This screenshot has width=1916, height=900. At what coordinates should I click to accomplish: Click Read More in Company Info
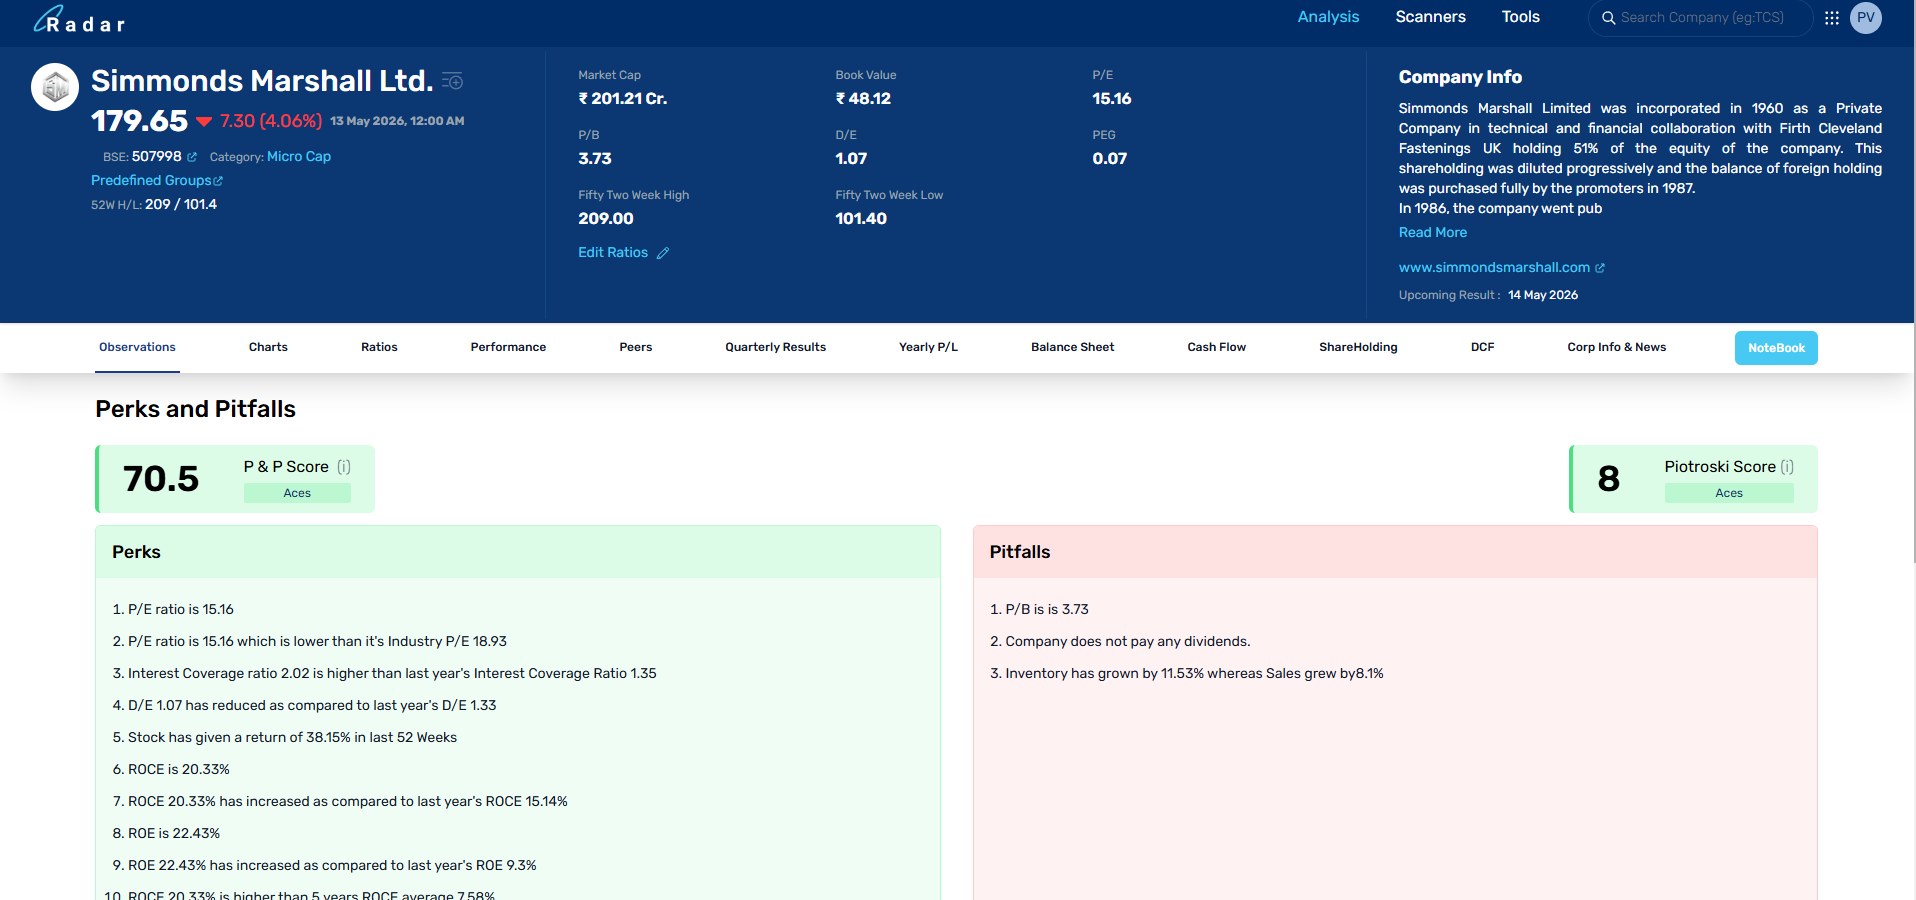click(1433, 232)
